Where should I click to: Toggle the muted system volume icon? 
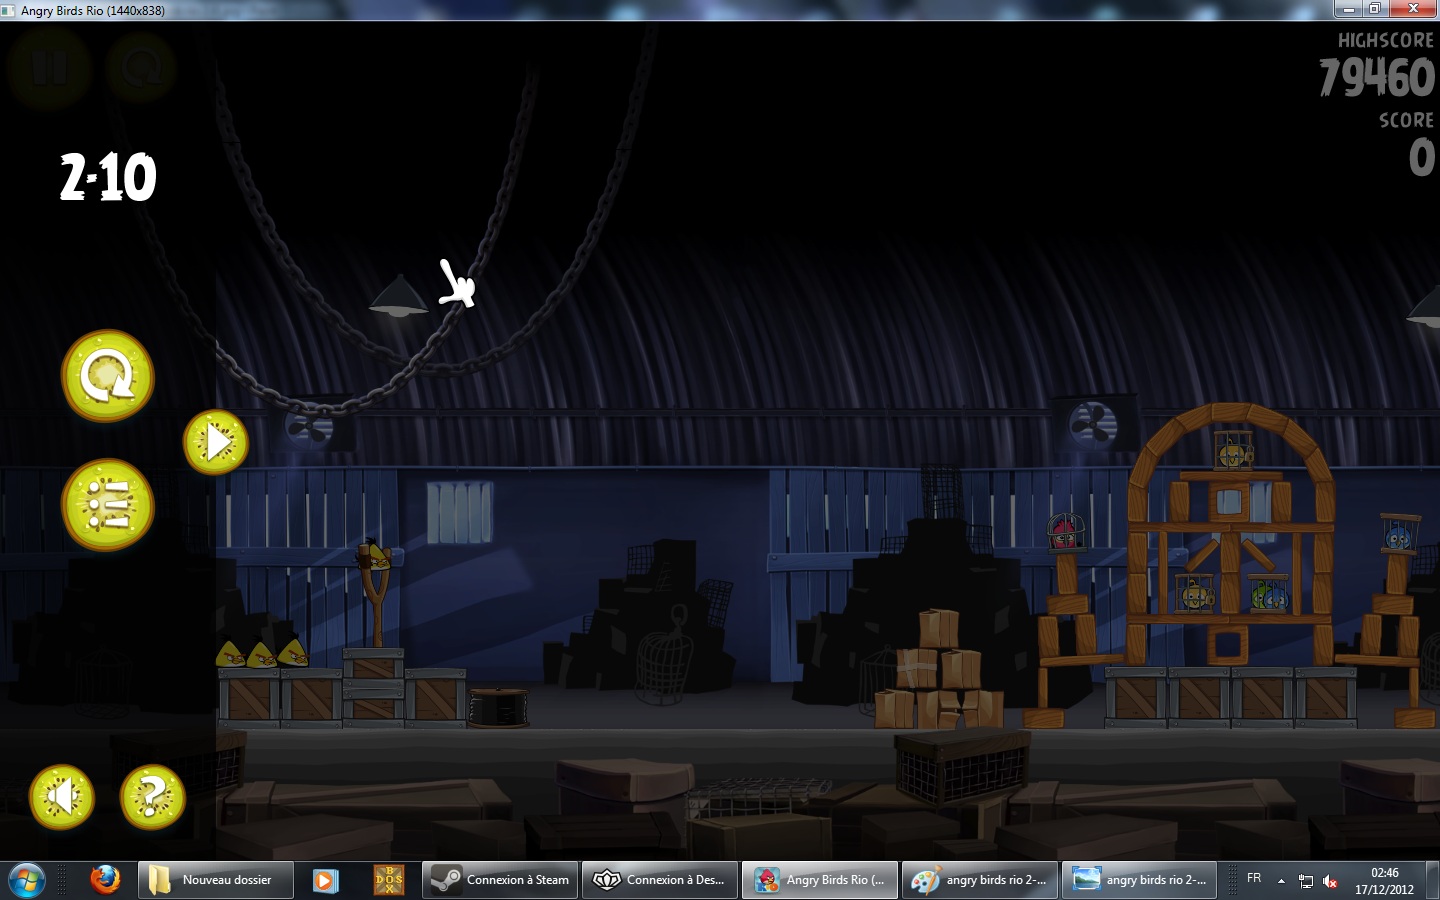click(1330, 881)
